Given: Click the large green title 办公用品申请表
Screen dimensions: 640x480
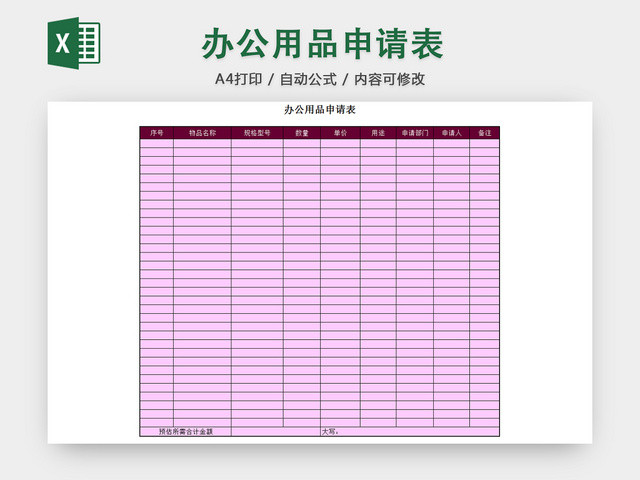Looking at the screenshot, I should [x=322, y=44].
